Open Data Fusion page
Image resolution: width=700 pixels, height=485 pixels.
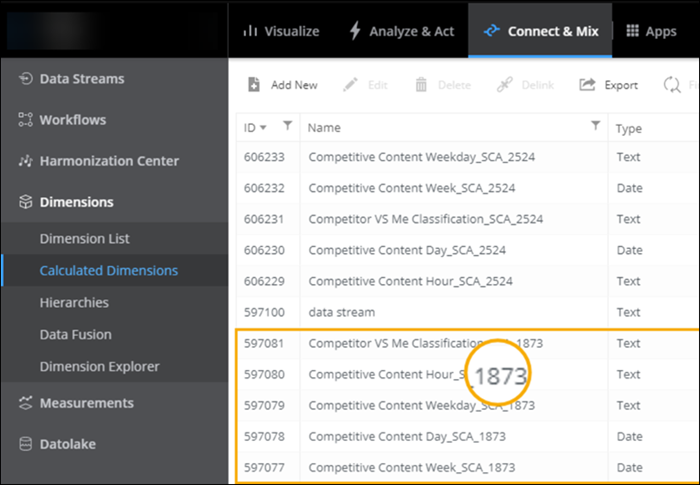pos(75,334)
